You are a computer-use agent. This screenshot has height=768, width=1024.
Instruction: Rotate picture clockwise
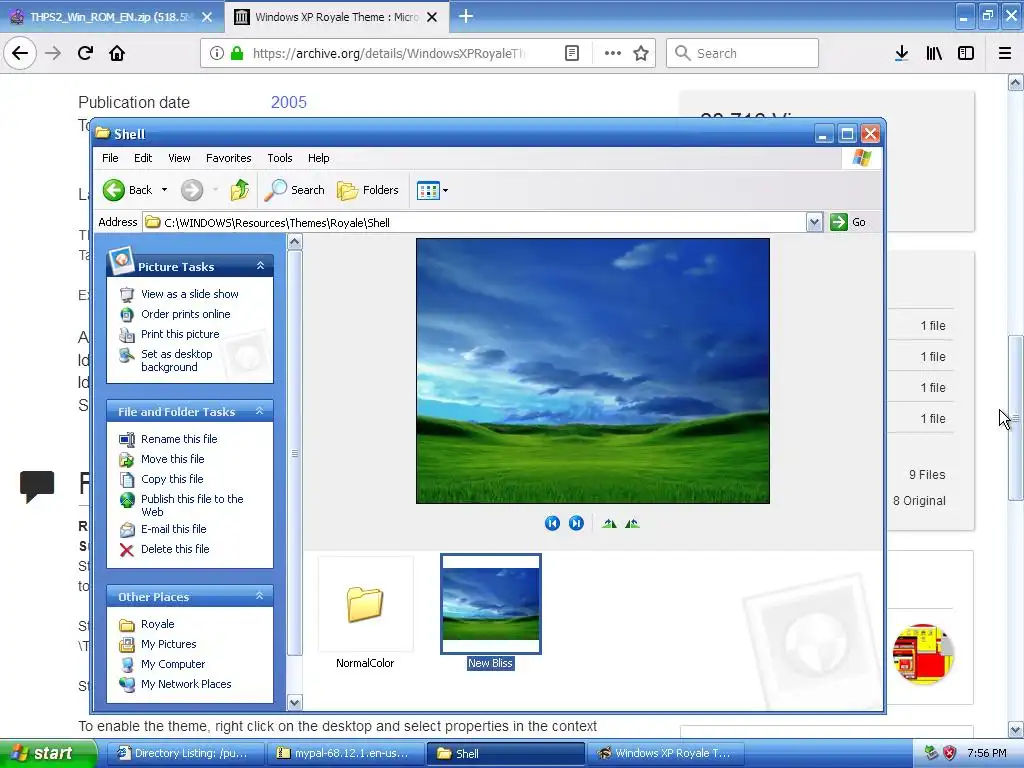609,523
